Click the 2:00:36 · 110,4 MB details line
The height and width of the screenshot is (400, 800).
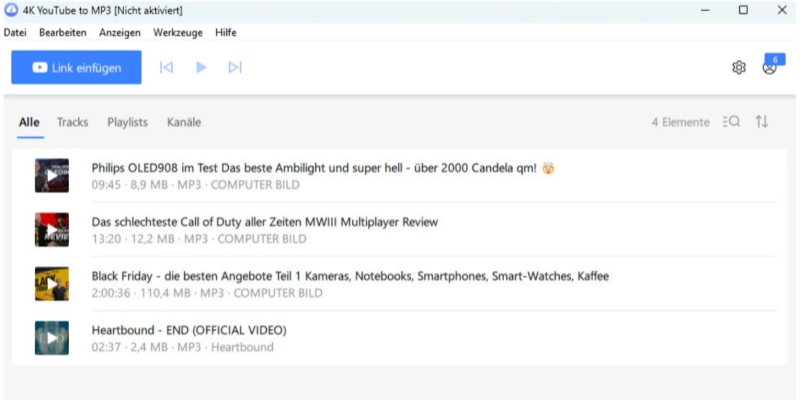(207, 293)
